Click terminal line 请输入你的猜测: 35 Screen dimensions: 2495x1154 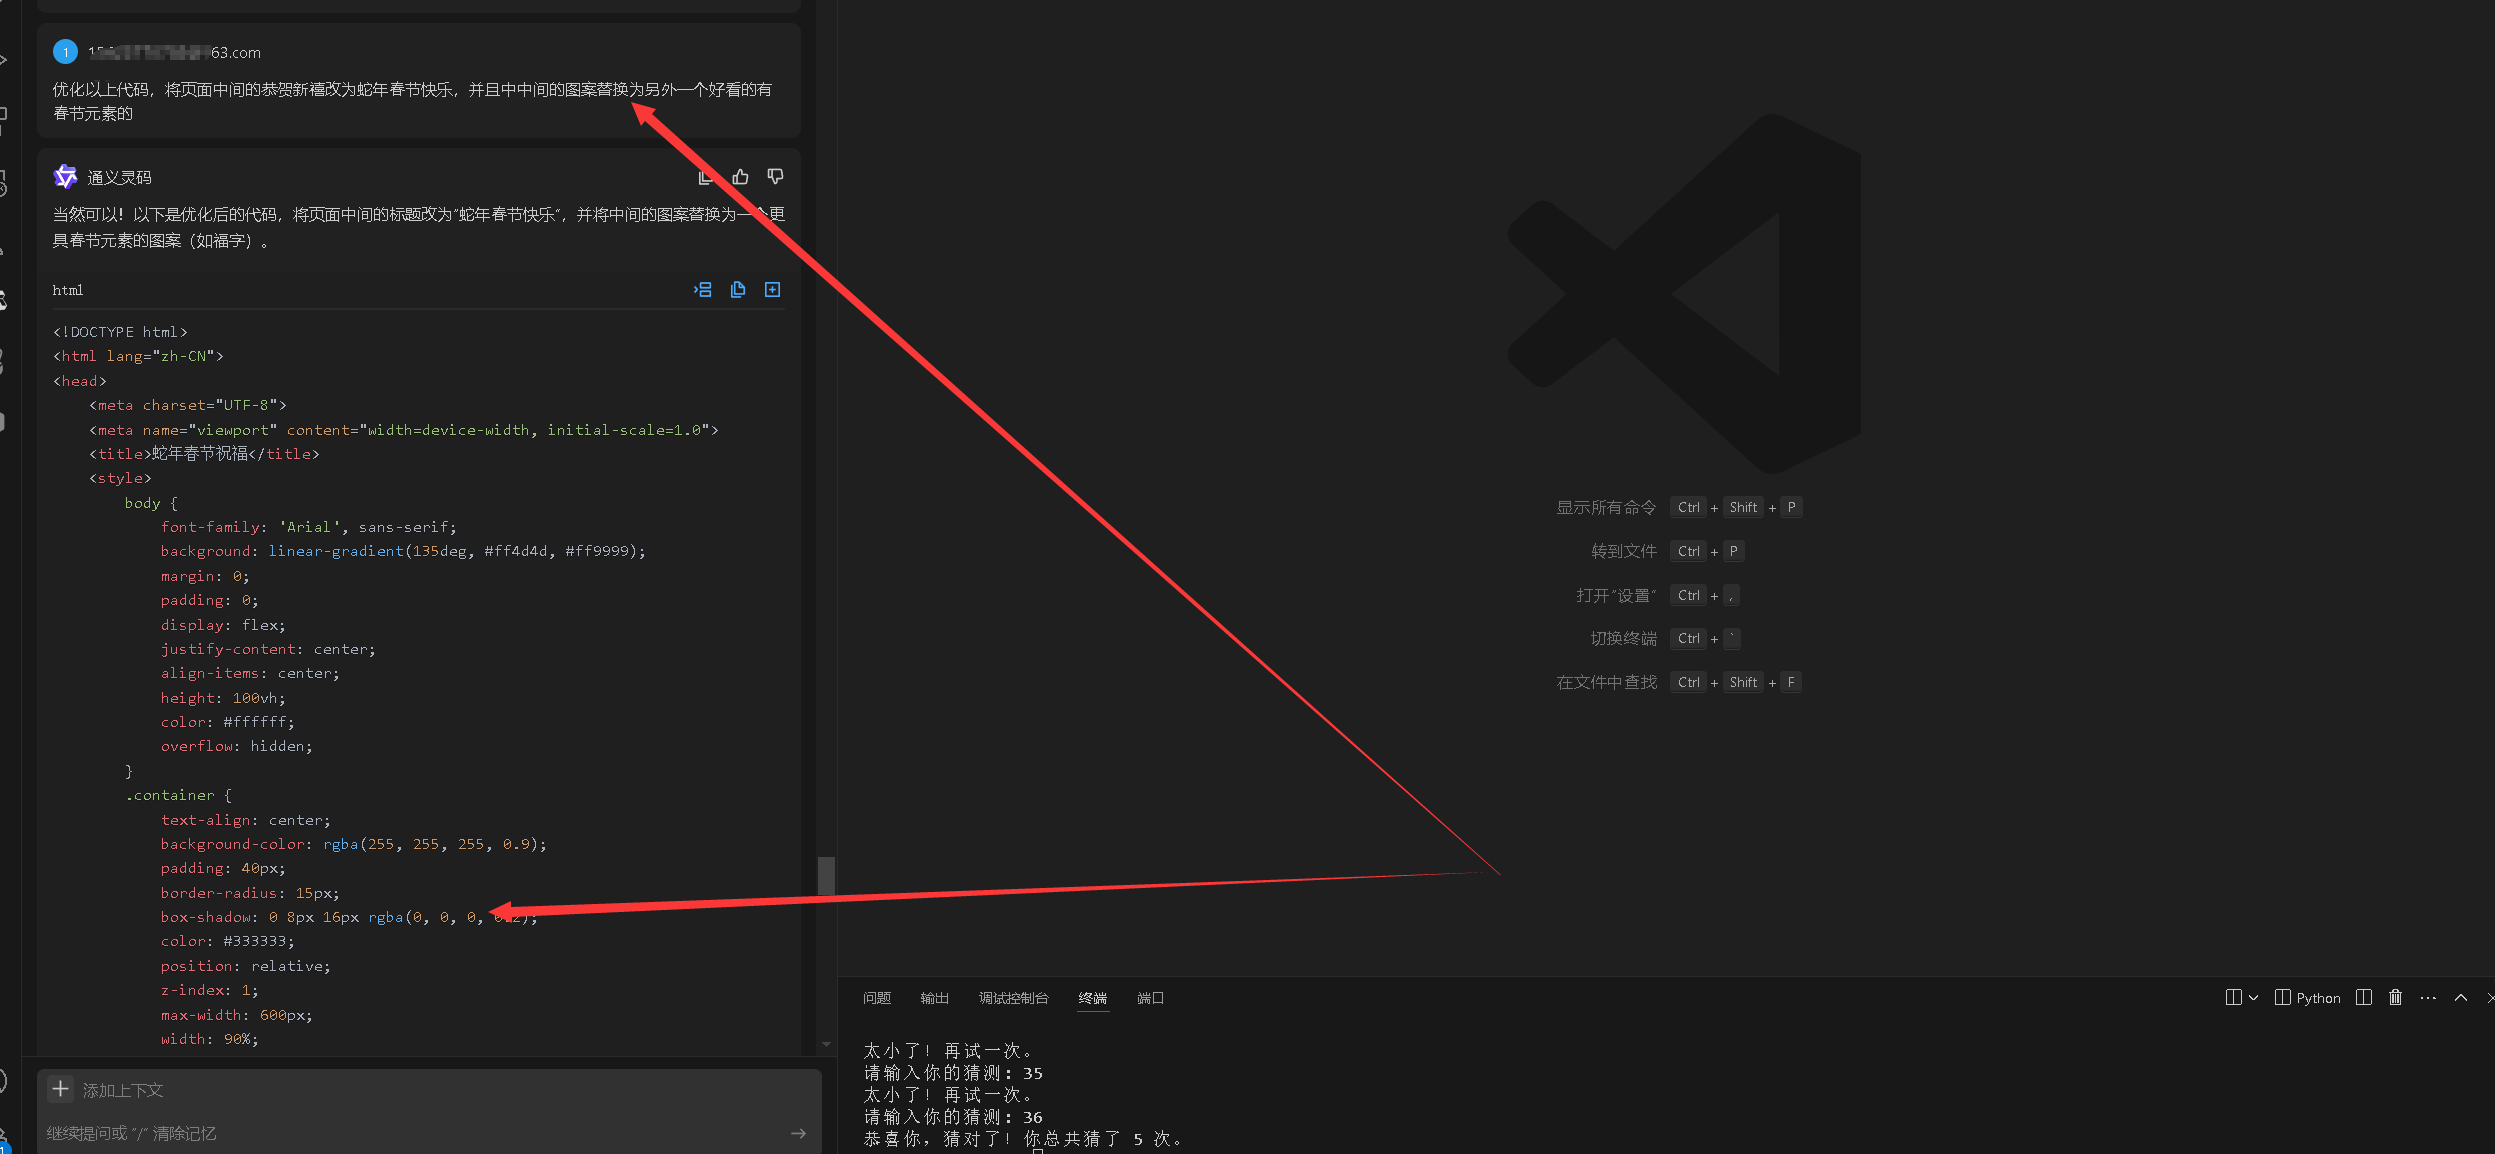(x=953, y=1073)
